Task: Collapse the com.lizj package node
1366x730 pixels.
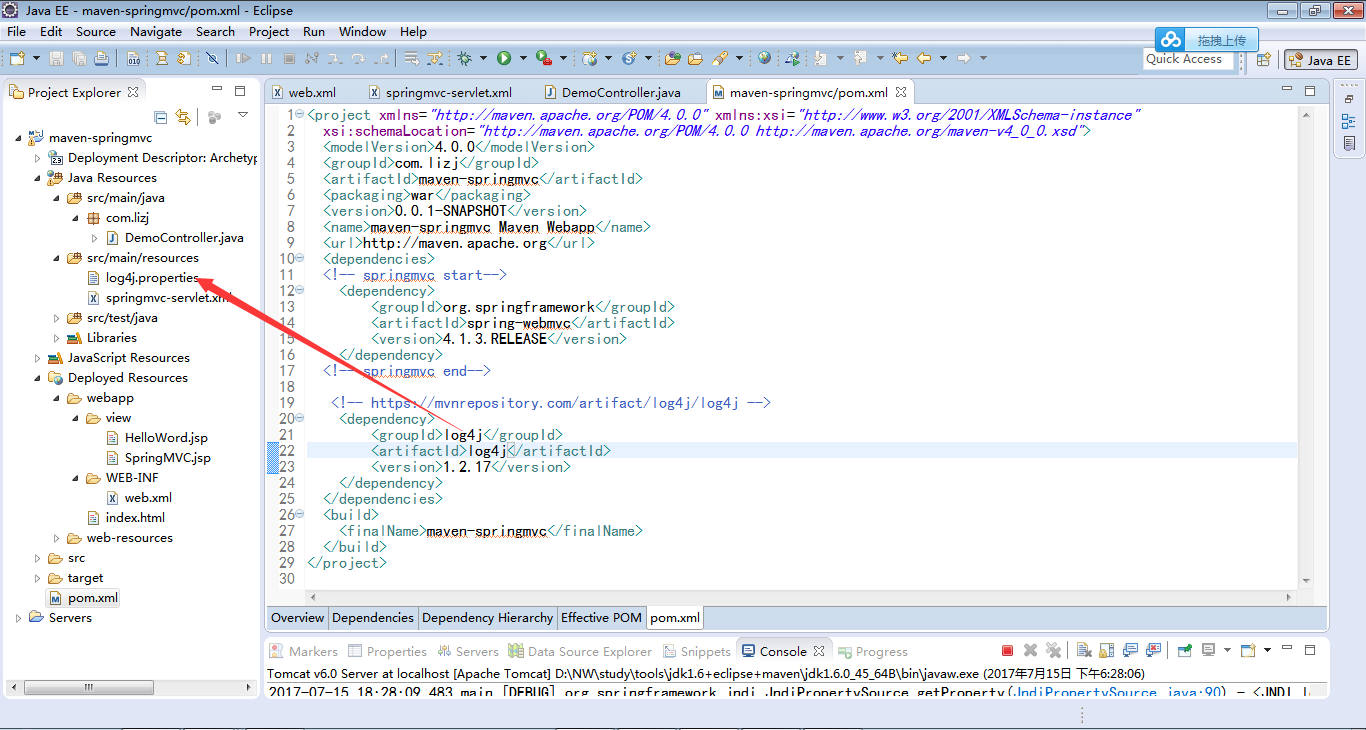Action: [77, 218]
